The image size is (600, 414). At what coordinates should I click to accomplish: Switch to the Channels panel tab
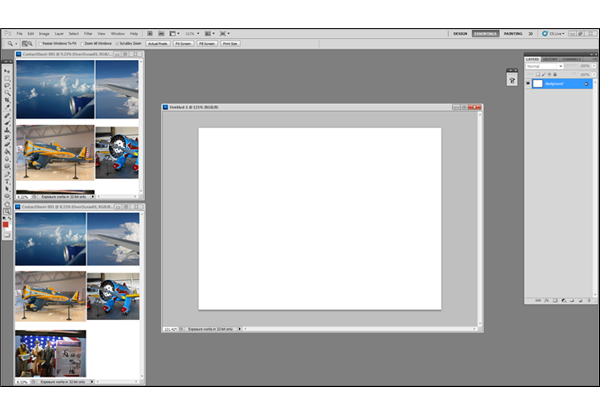click(x=571, y=59)
